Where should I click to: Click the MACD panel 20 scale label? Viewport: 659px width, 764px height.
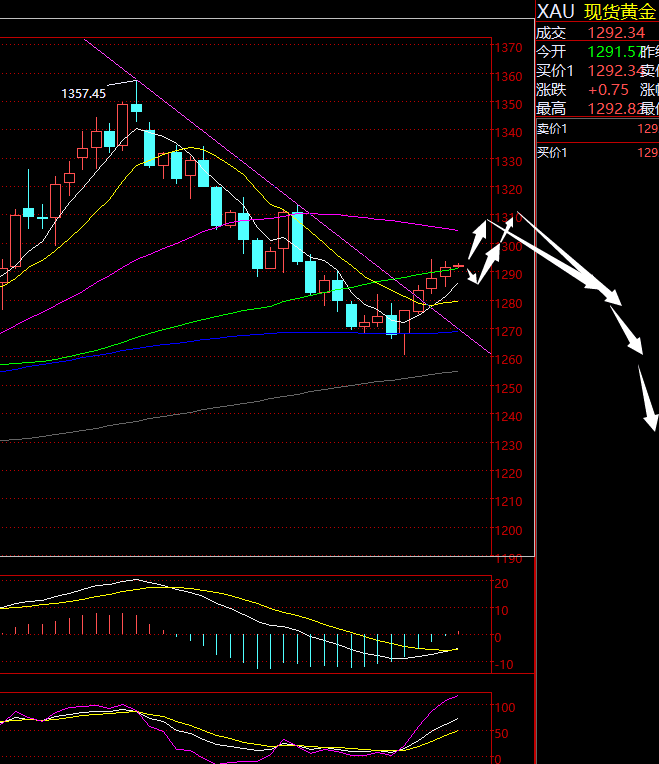tap(502, 584)
